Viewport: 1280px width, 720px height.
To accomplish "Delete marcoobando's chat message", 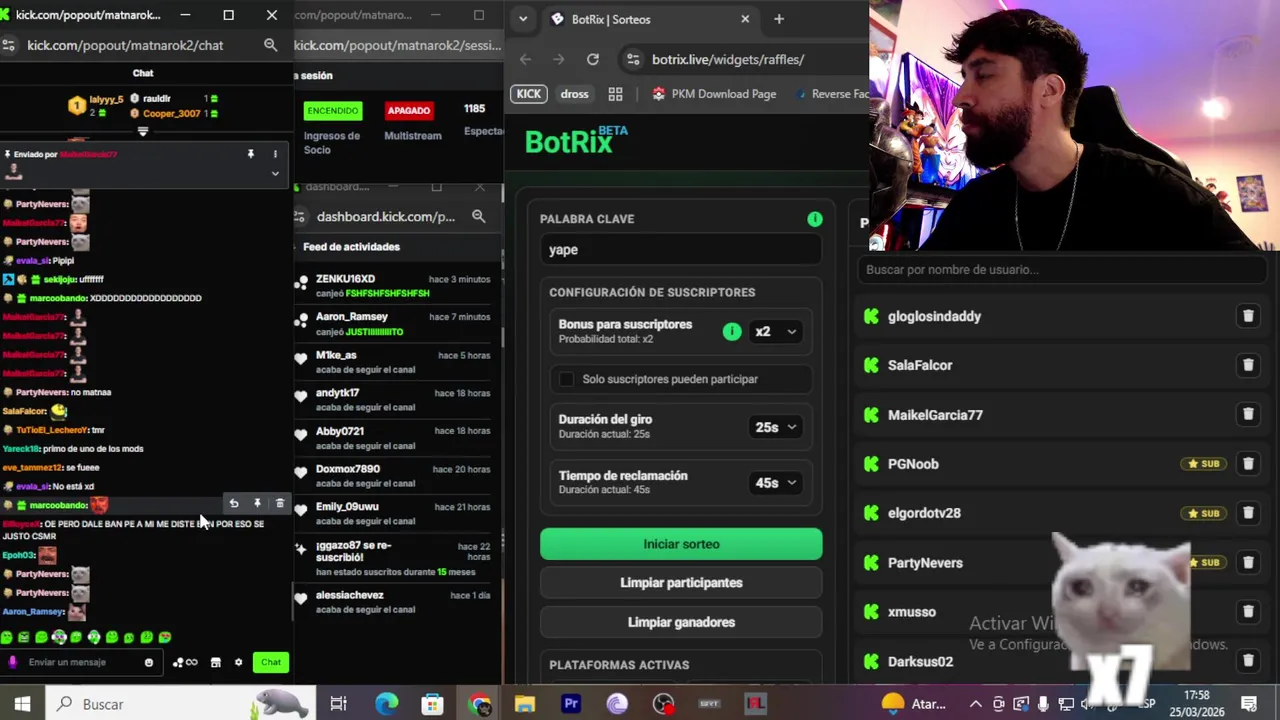I will coord(280,504).
